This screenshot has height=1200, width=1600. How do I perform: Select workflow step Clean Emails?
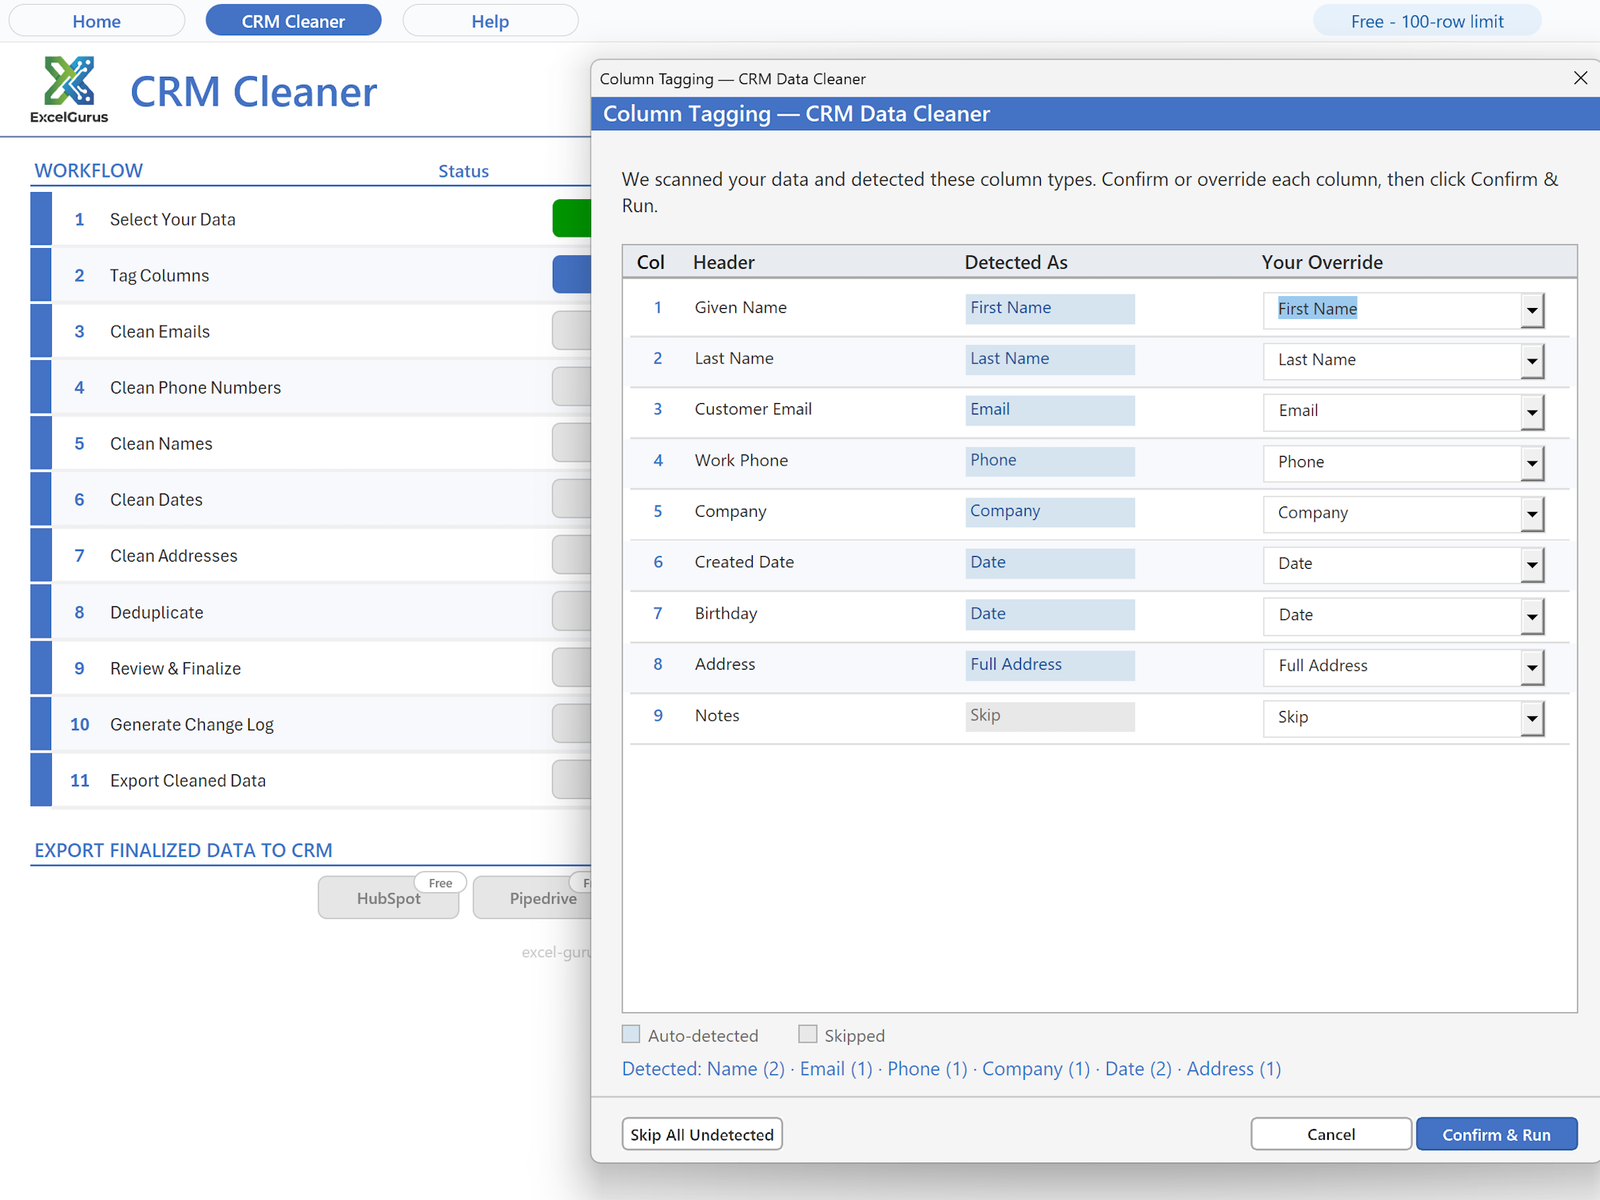tap(310, 331)
